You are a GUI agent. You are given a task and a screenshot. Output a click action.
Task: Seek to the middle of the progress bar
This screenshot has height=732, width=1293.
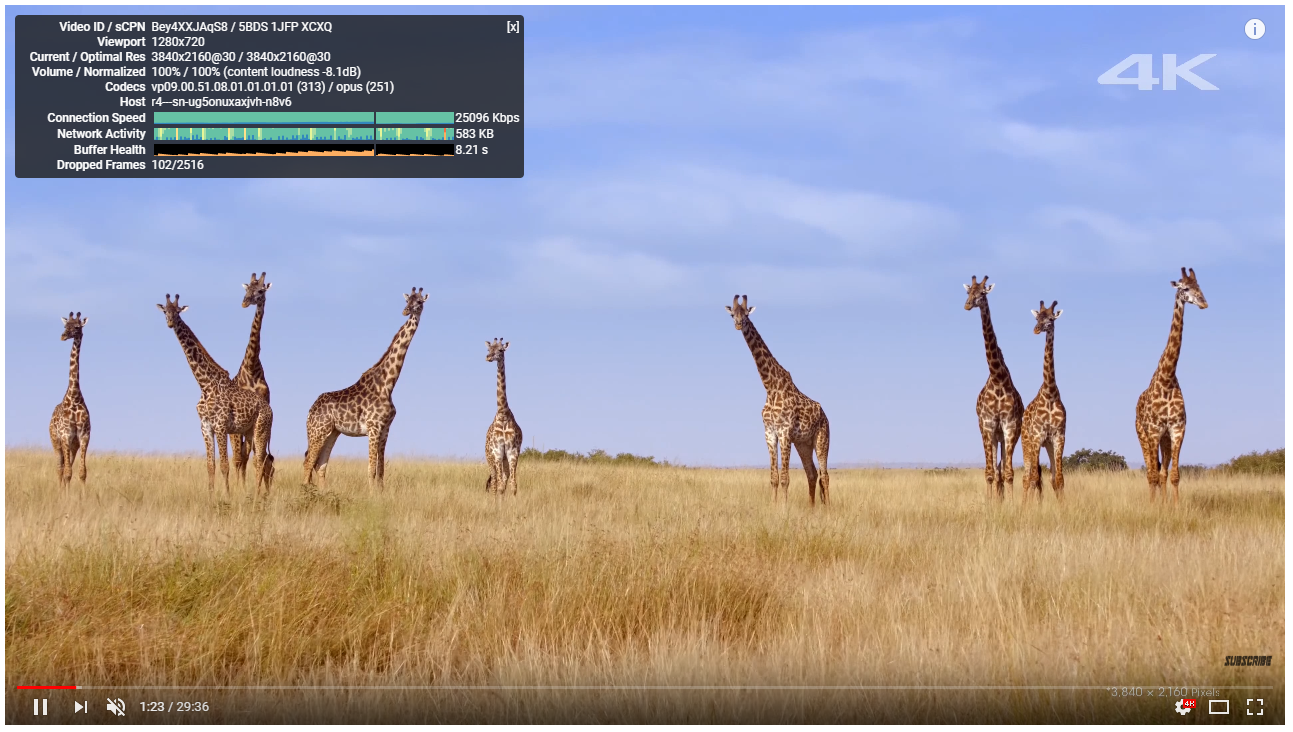pos(645,687)
